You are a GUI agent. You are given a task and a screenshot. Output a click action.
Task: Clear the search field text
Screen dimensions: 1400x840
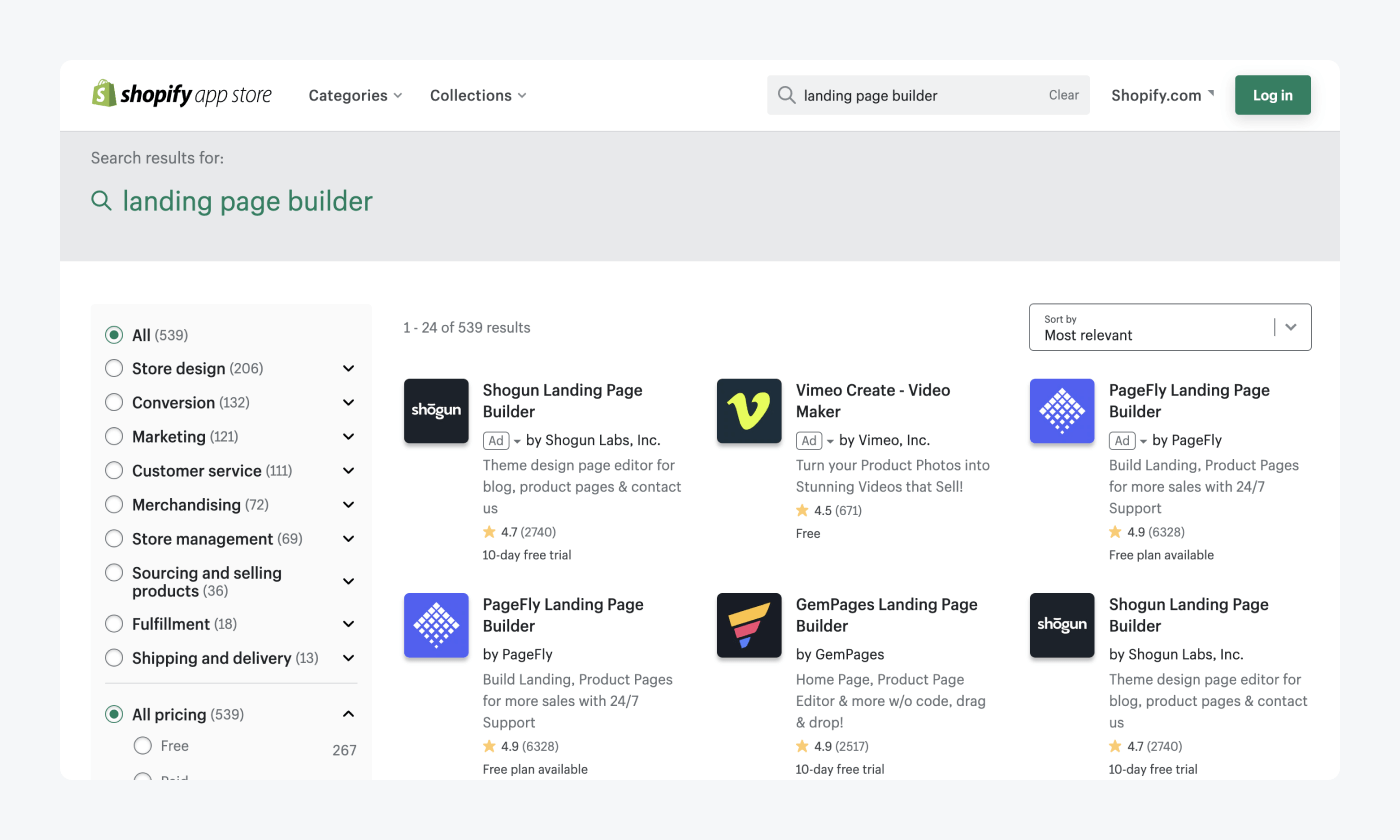pos(1064,95)
